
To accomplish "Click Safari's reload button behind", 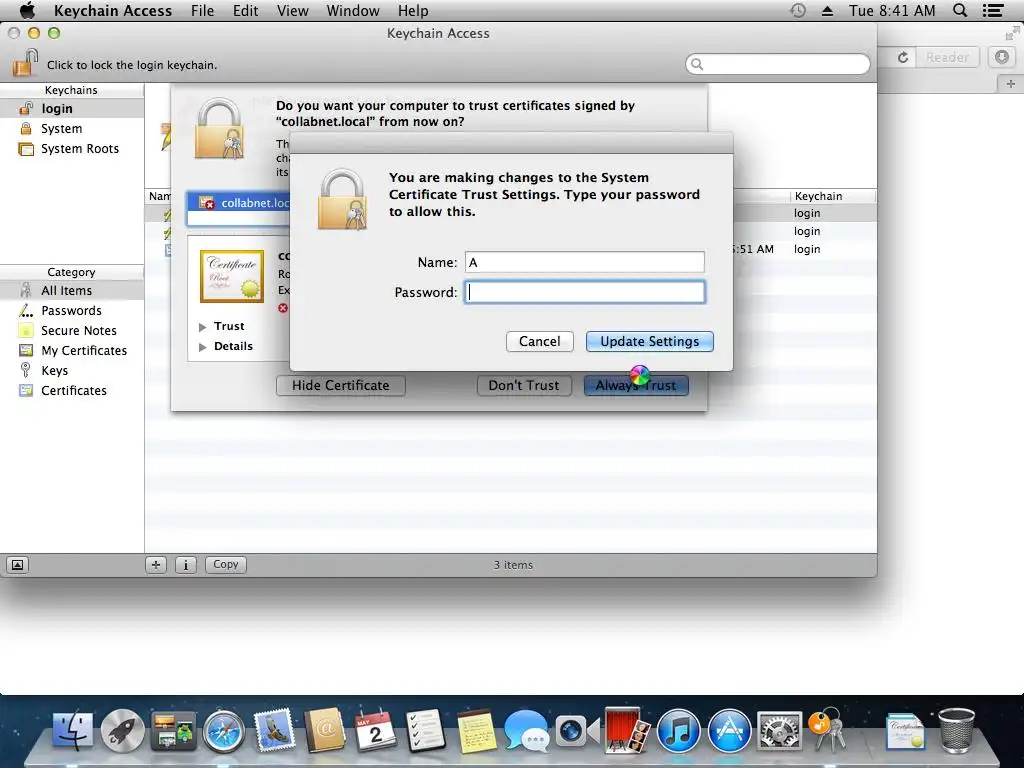I will click(x=903, y=57).
